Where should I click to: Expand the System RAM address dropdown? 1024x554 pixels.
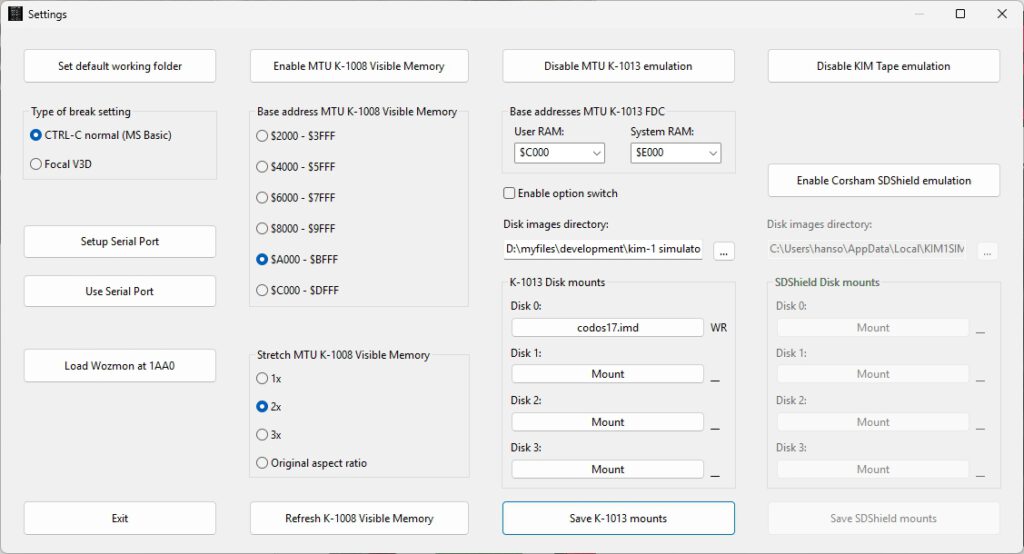pos(676,153)
